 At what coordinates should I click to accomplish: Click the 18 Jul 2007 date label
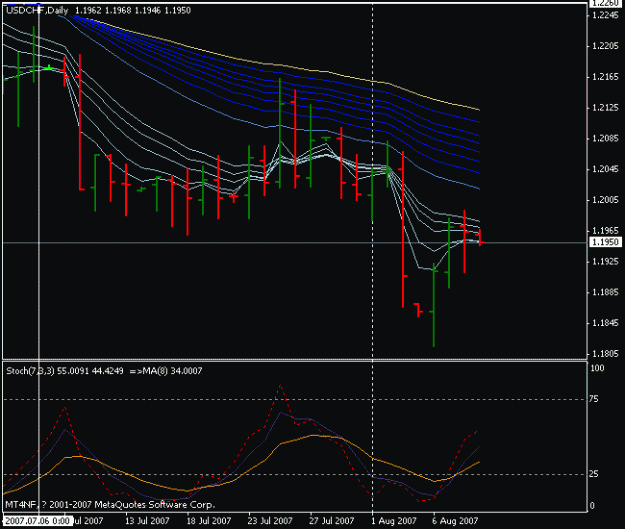tap(209, 521)
